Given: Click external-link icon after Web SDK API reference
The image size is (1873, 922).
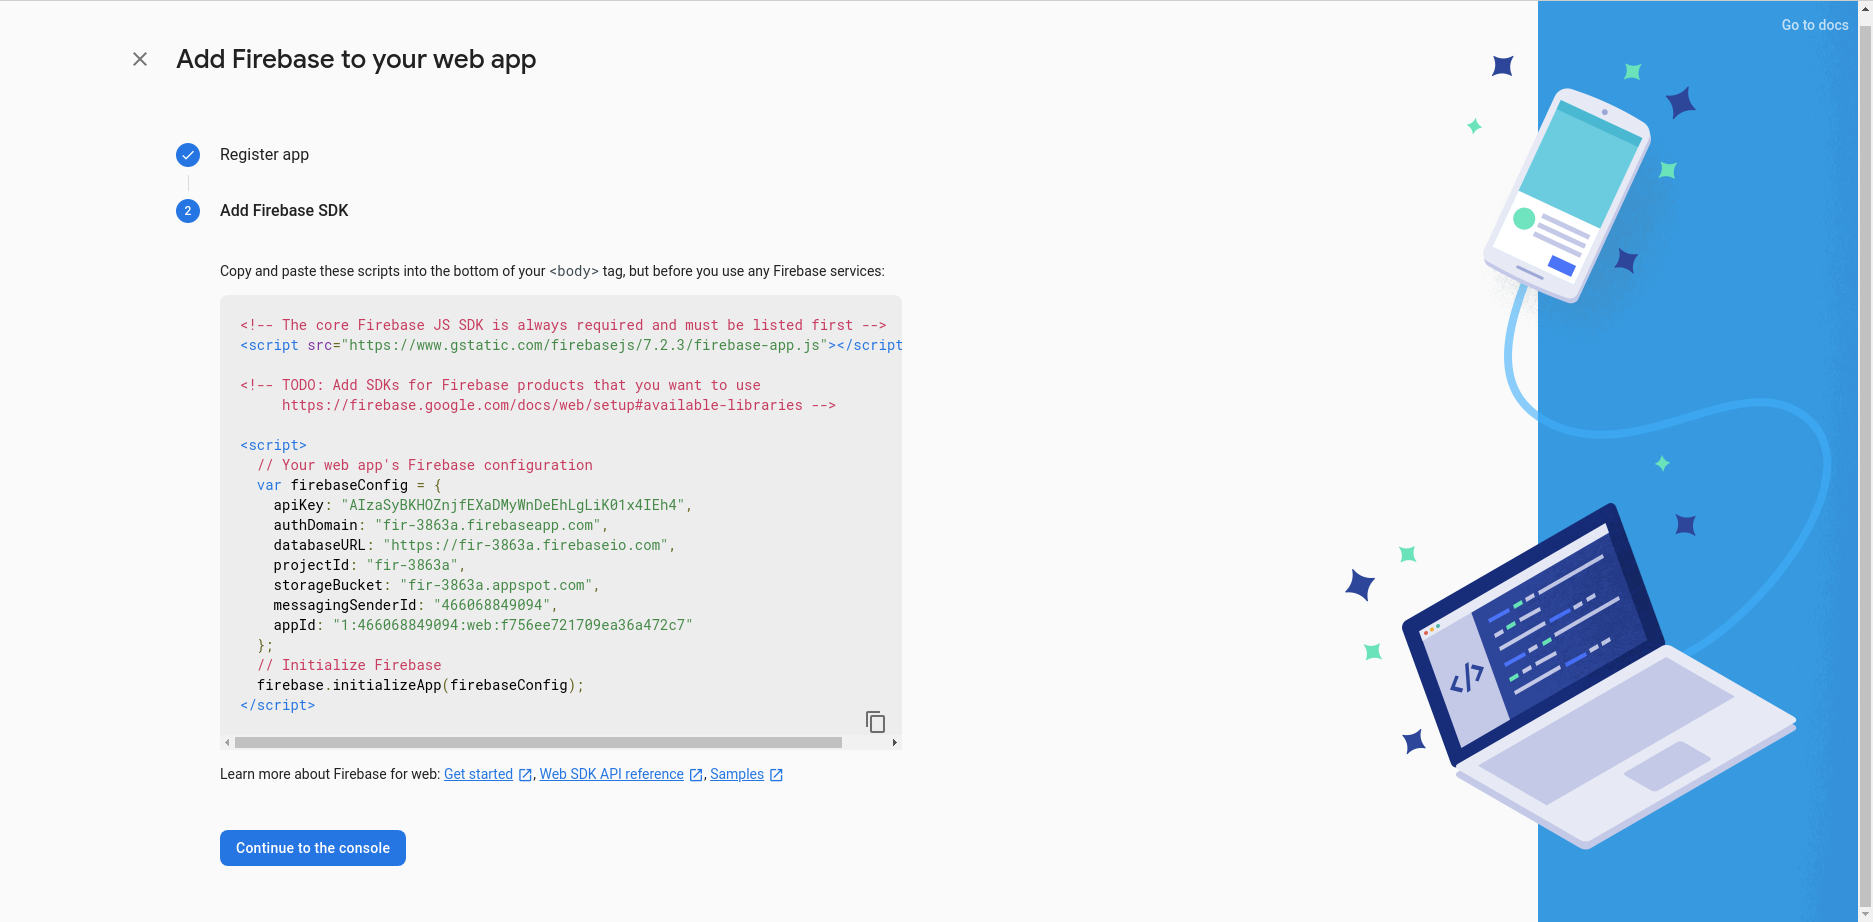Looking at the screenshot, I should [x=696, y=775].
